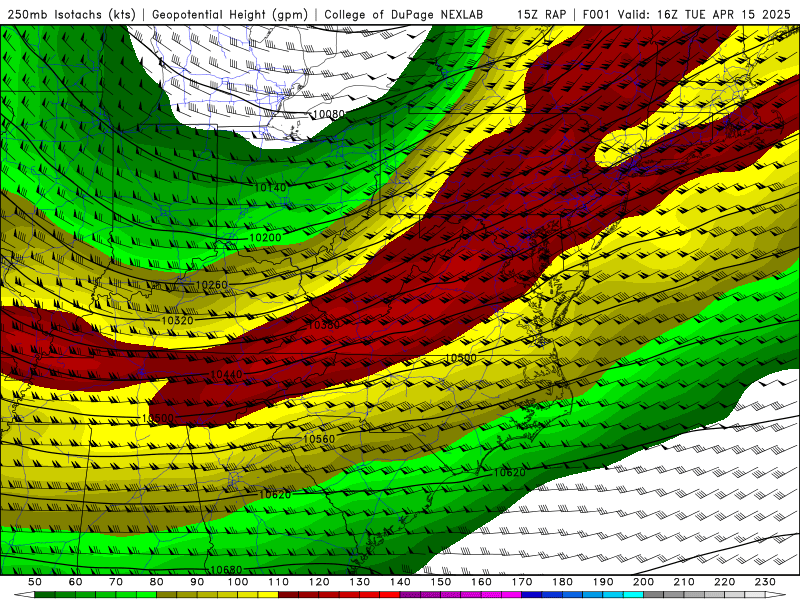
Task: Click the 10320 height contour label
Action: click(178, 320)
